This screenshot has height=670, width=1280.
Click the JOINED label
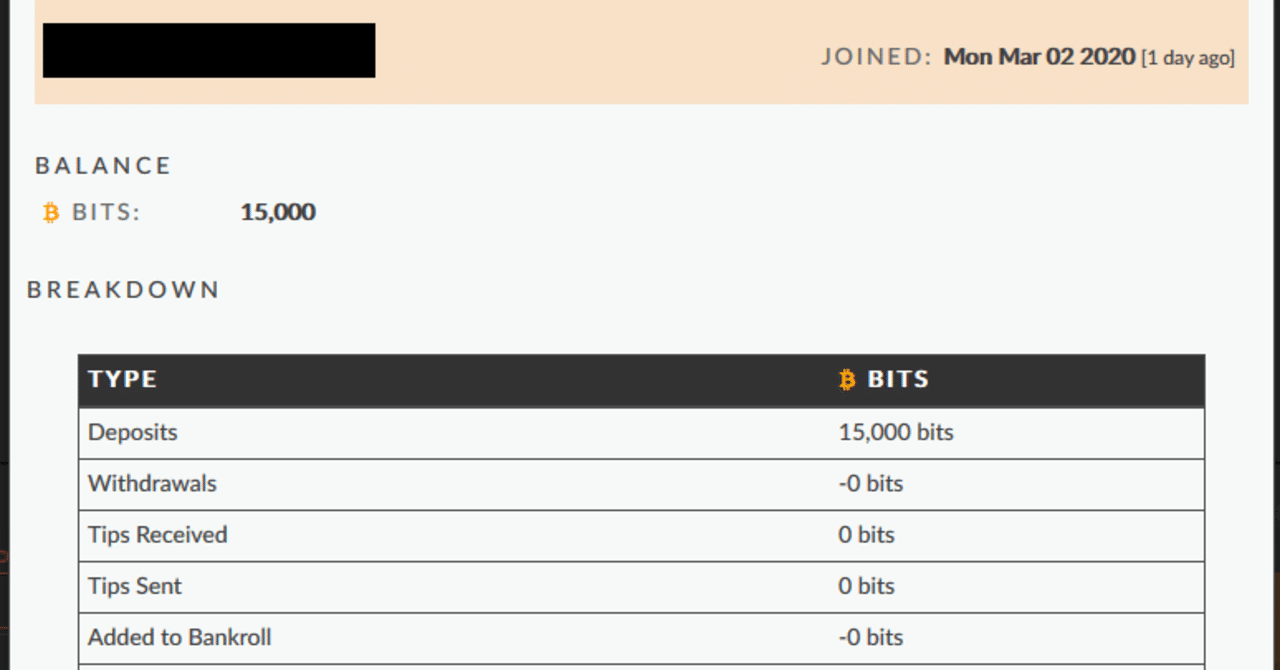click(876, 57)
